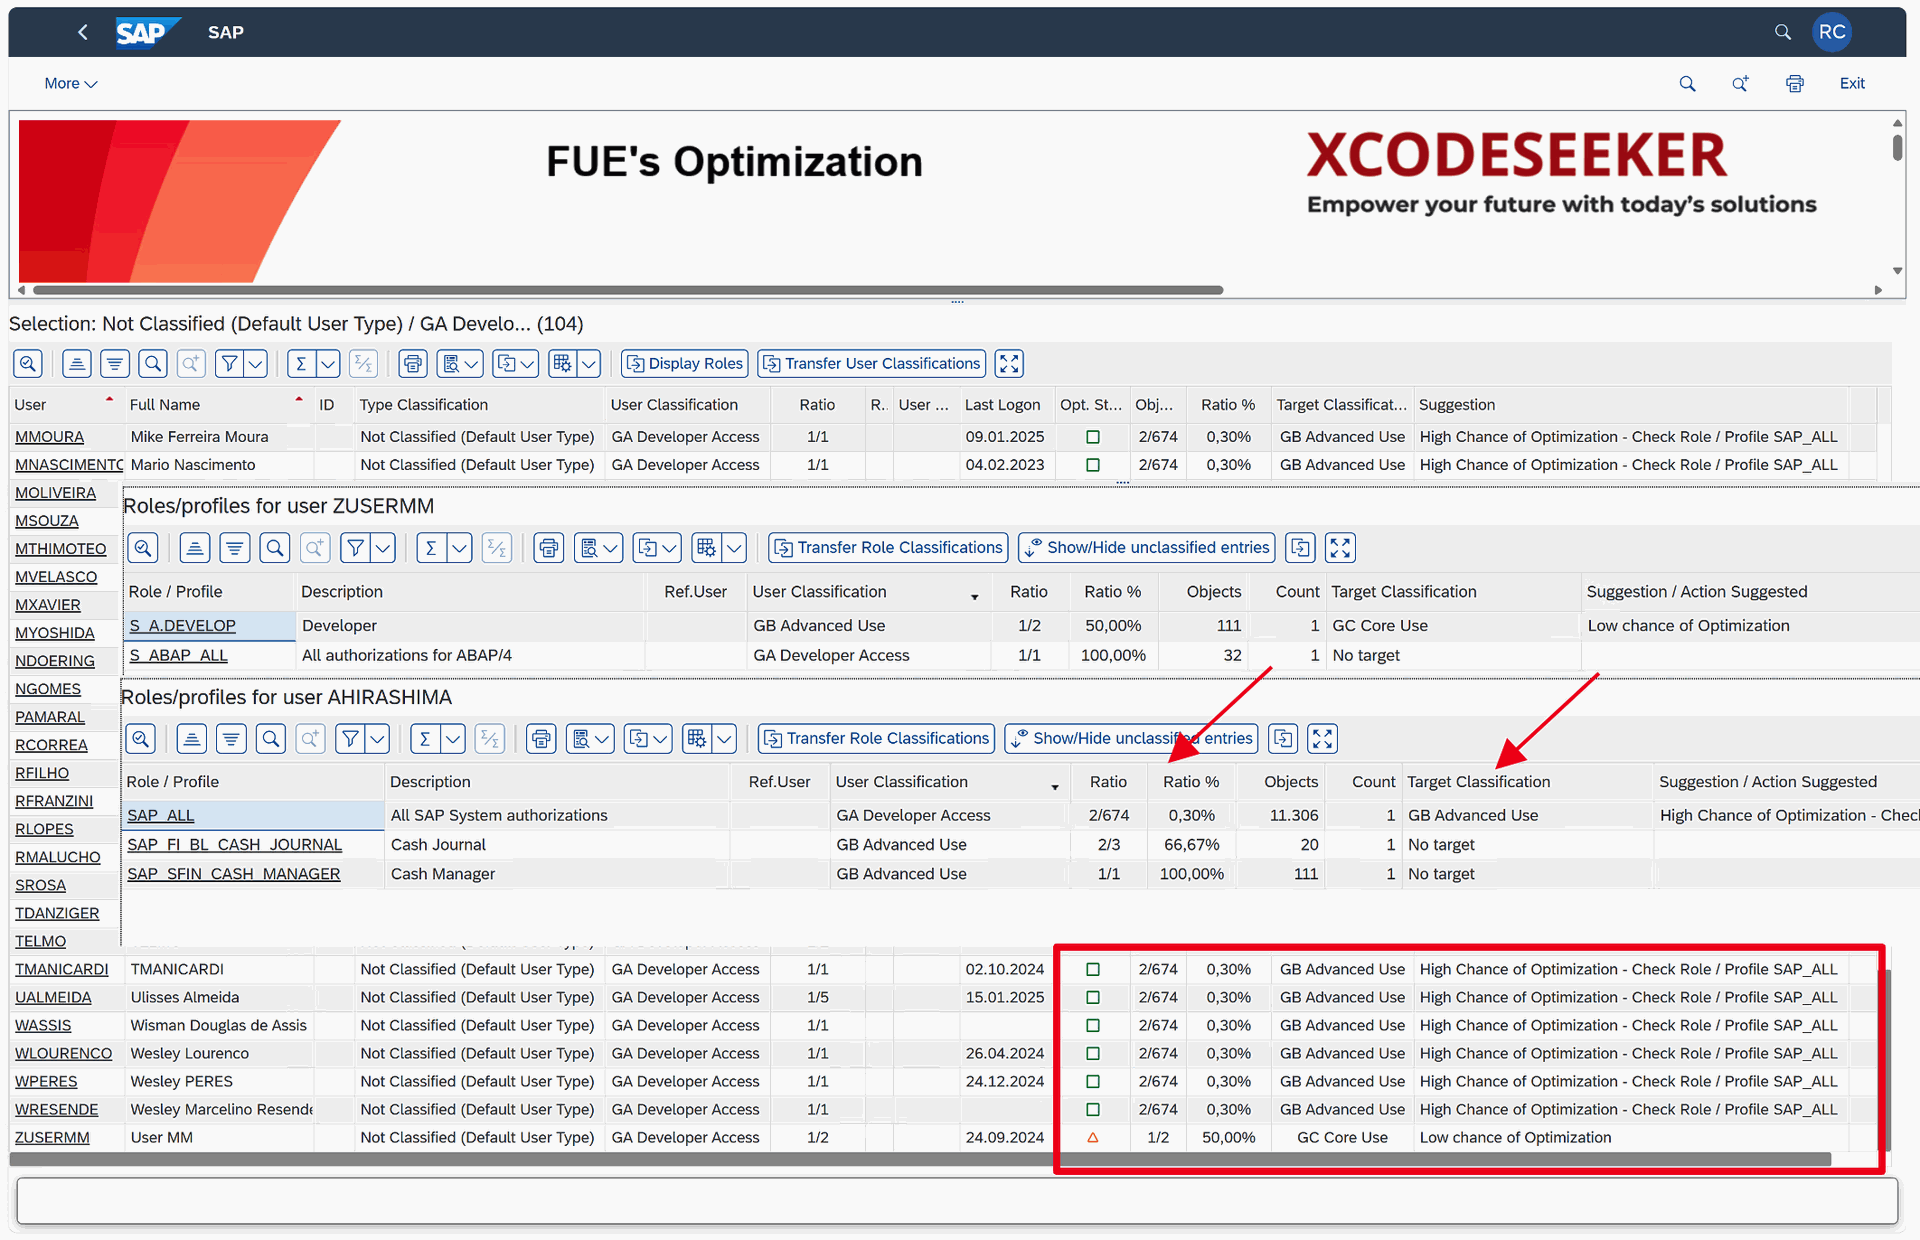Screen dimensions: 1920x1240
Task: Maximize the AHIRASHIMA roles panel
Action: pyautogui.click(x=1322, y=739)
